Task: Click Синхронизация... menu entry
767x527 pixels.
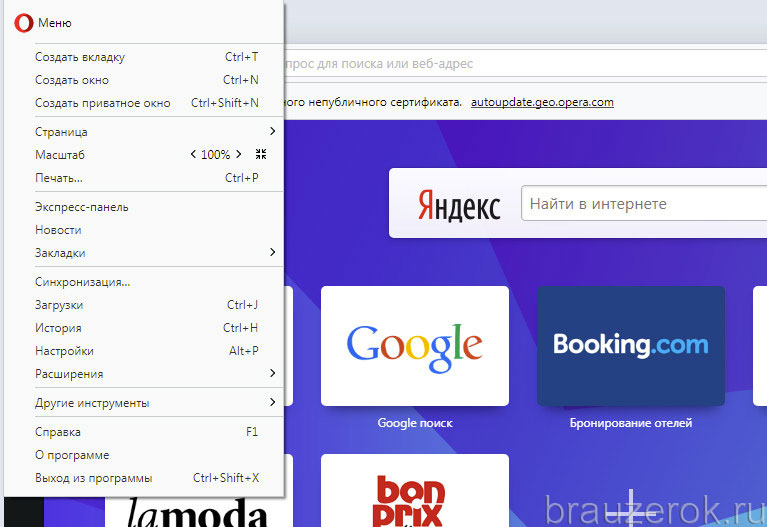Action: click(x=147, y=282)
